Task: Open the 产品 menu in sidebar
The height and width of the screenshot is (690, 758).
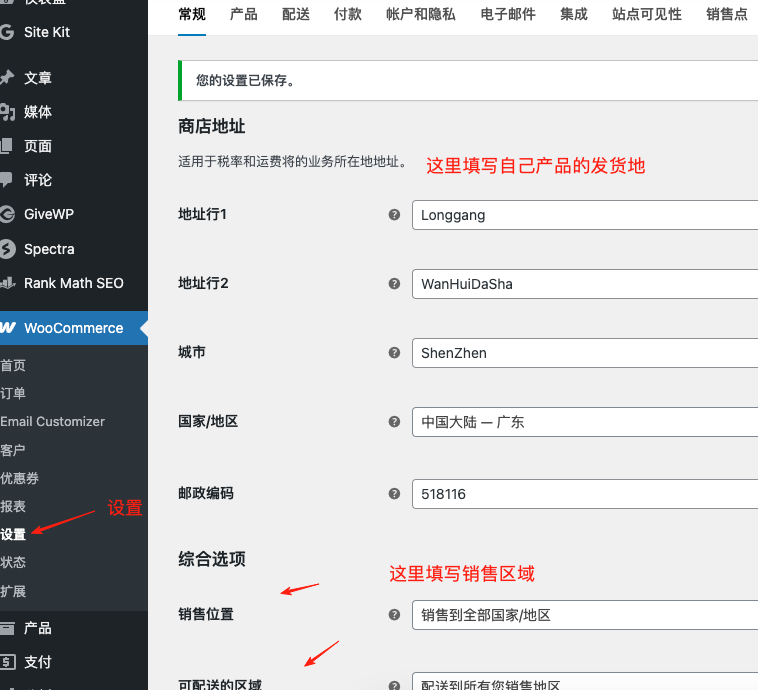Action: pyautogui.click(x=38, y=628)
